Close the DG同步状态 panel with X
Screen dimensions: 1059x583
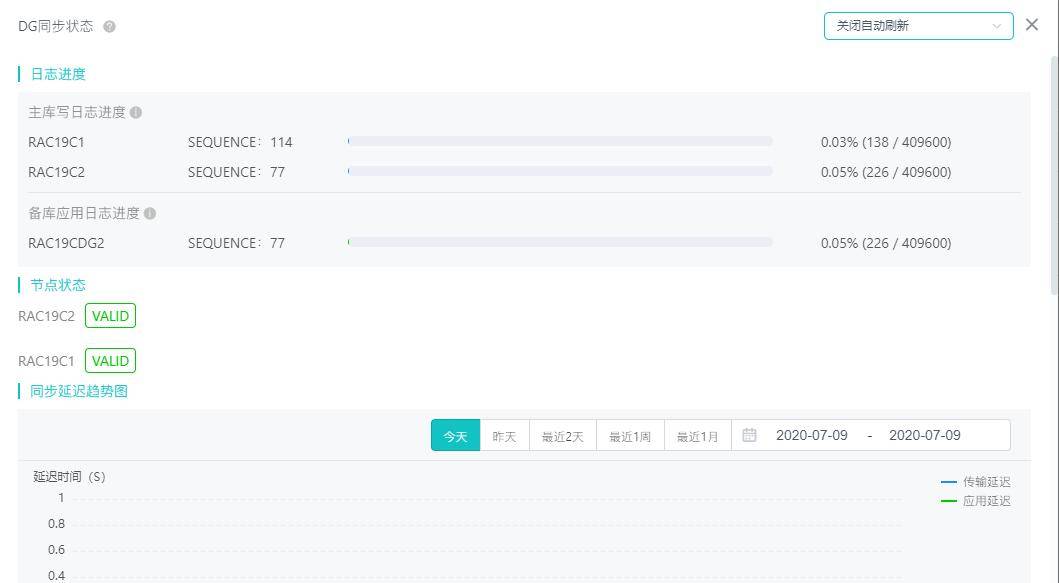click(x=1032, y=25)
